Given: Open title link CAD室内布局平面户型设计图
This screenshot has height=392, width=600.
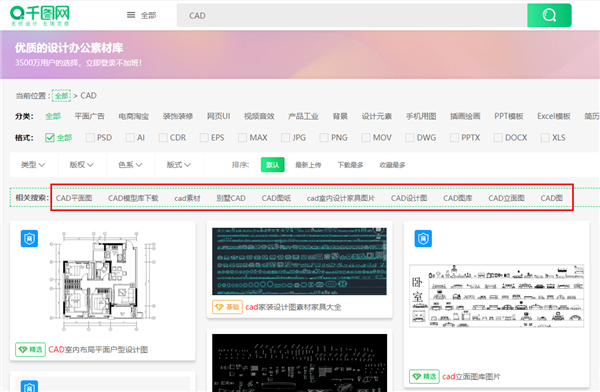Looking at the screenshot, I should click(x=98, y=350).
